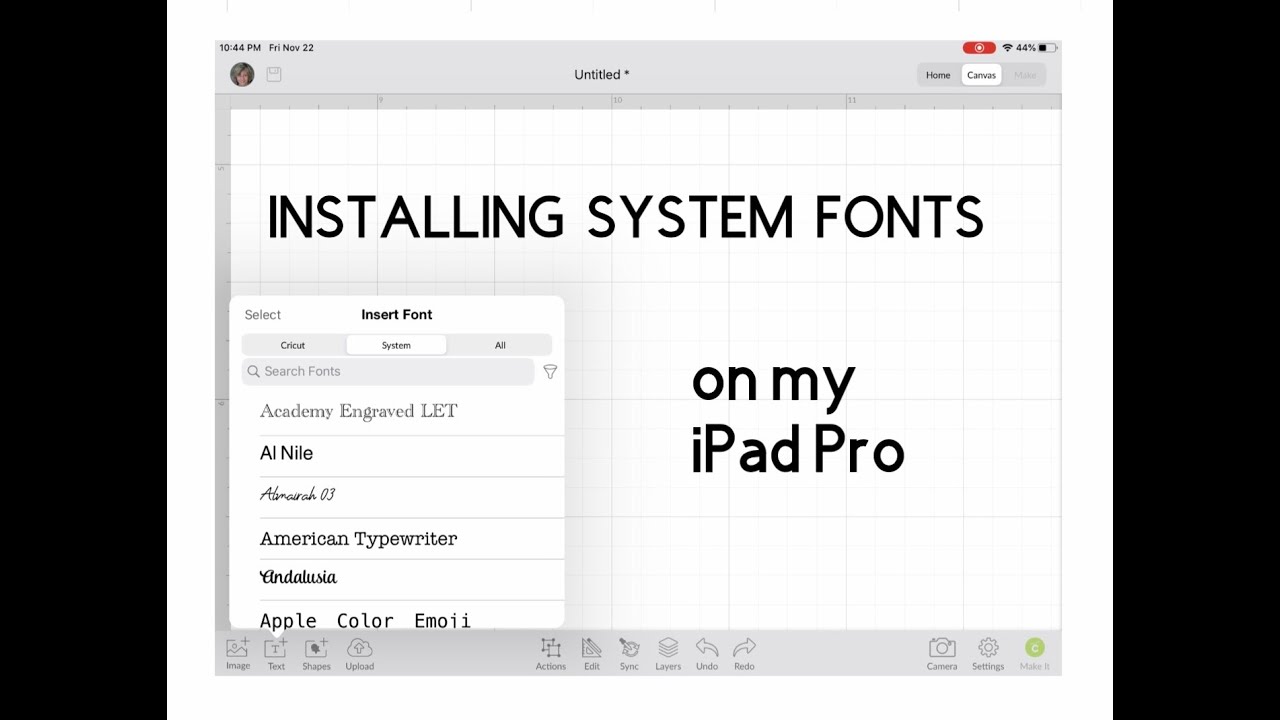Select the 'on my iPad Pro' text
The height and width of the screenshot is (720, 1280).
[x=798, y=418]
